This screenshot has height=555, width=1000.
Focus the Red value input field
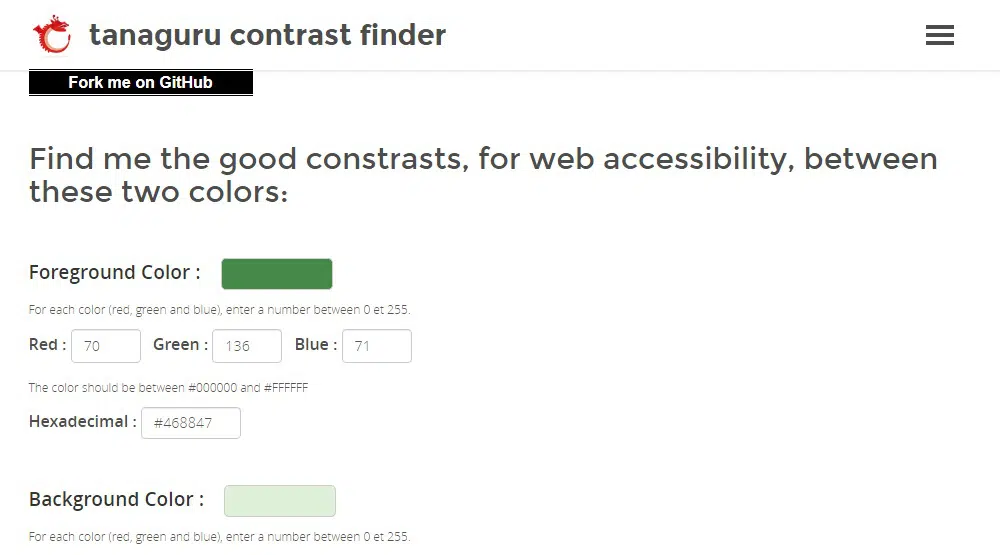(x=106, y=346)
